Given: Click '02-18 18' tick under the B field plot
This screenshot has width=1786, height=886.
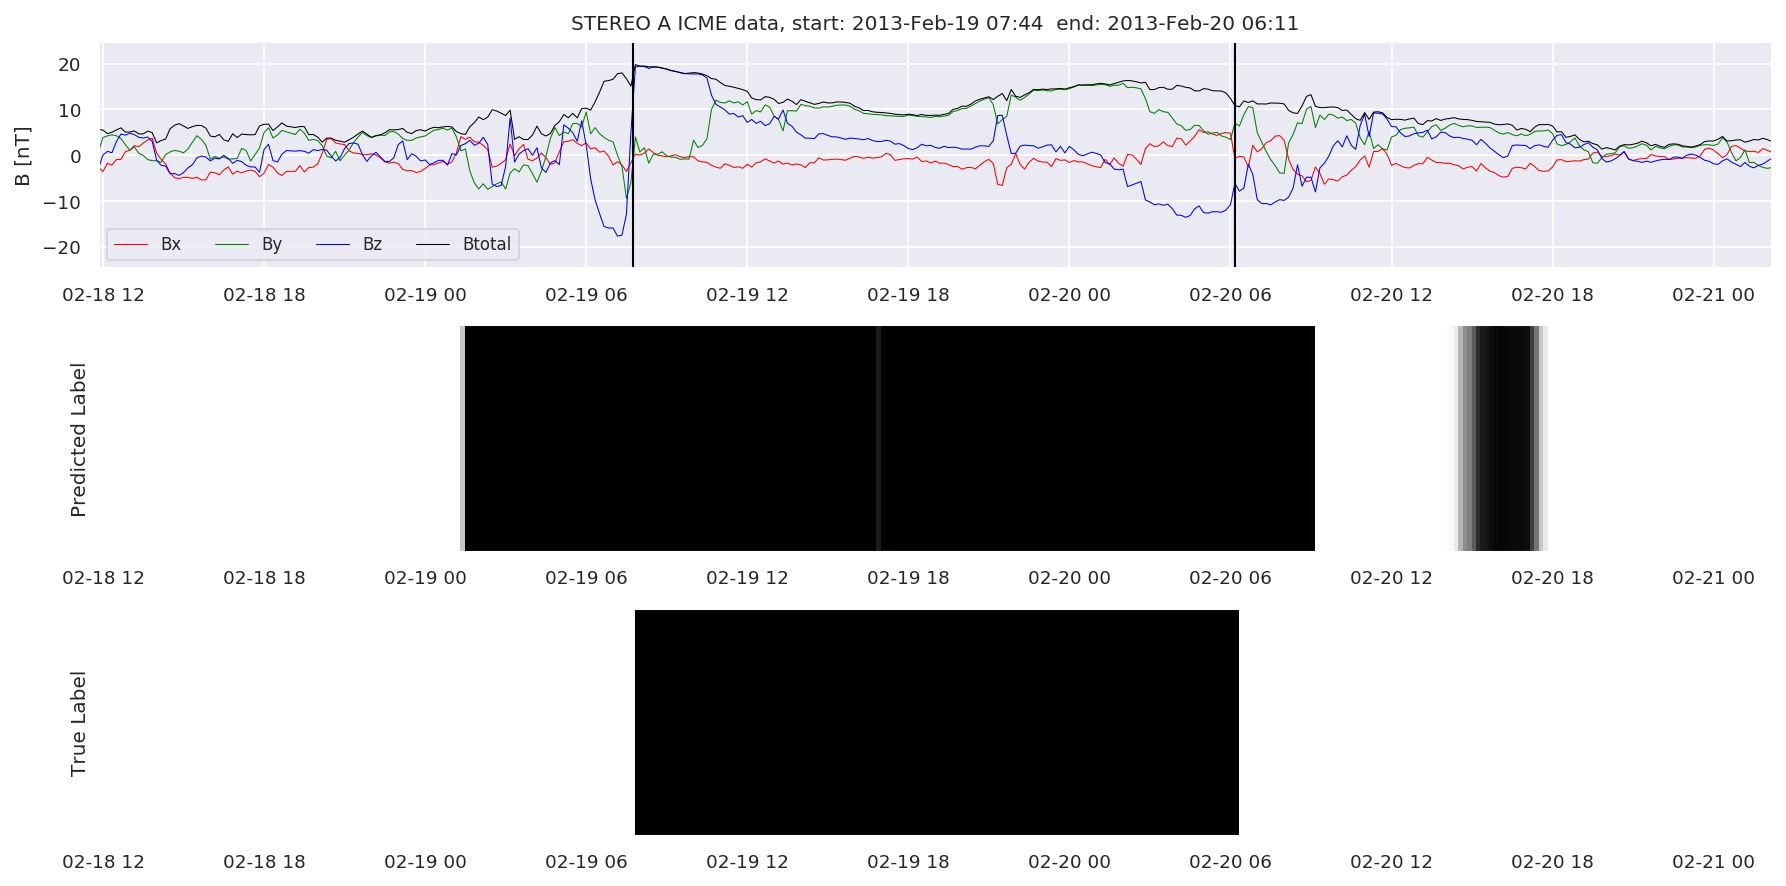Looking at the screenshot, I should (265, 295).
